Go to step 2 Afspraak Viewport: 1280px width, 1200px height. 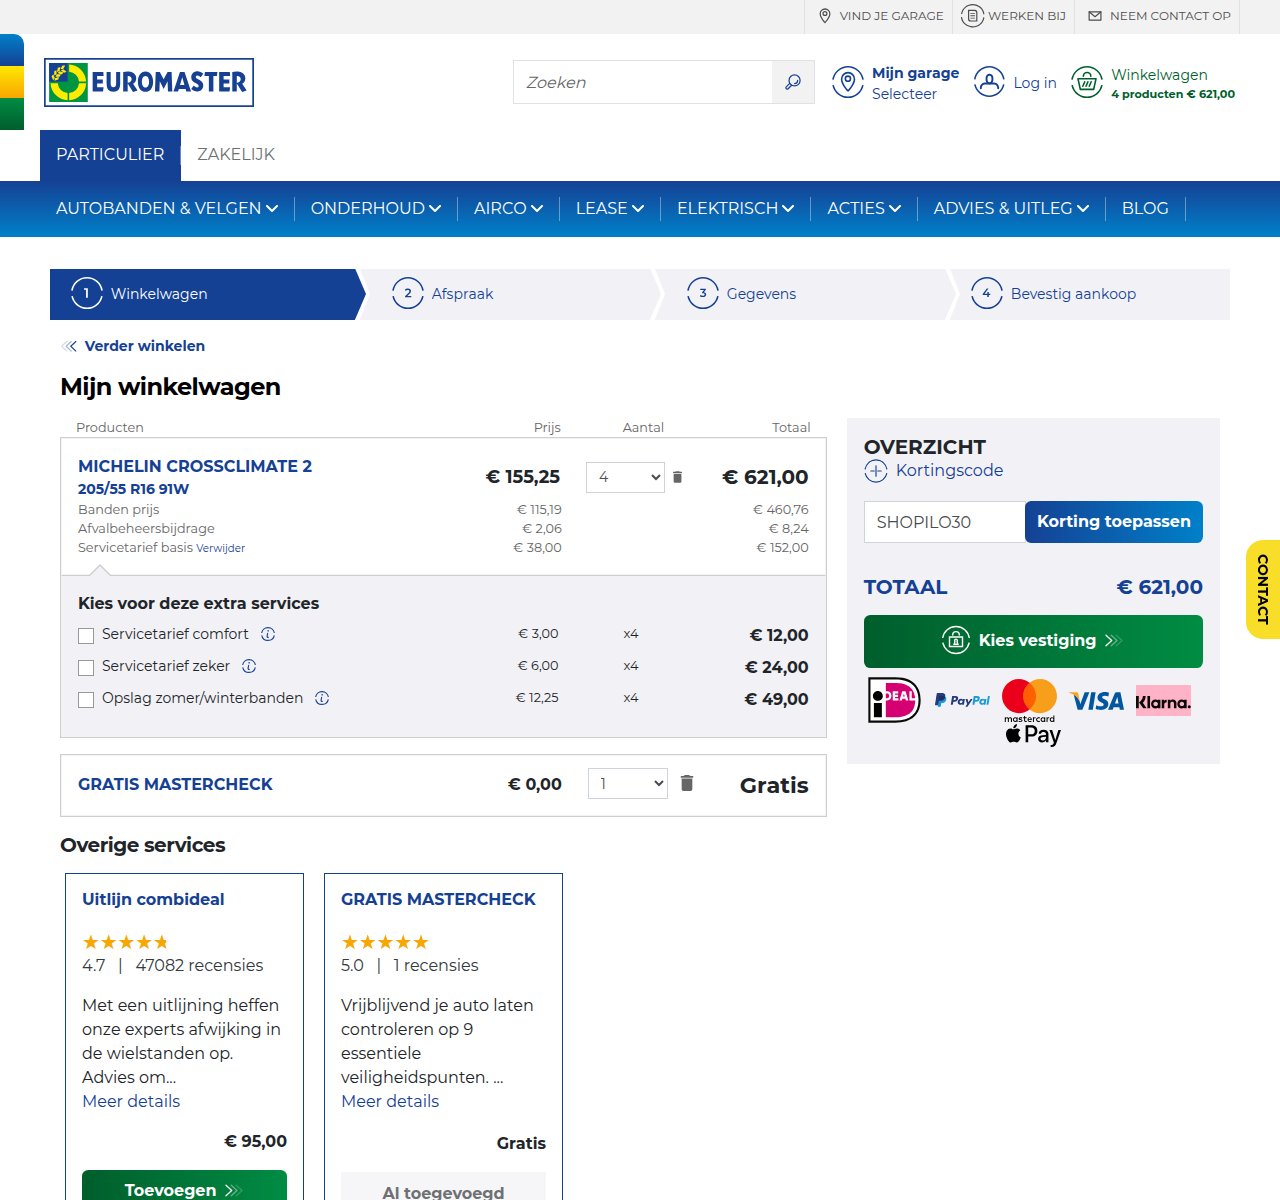coord(505,294)
